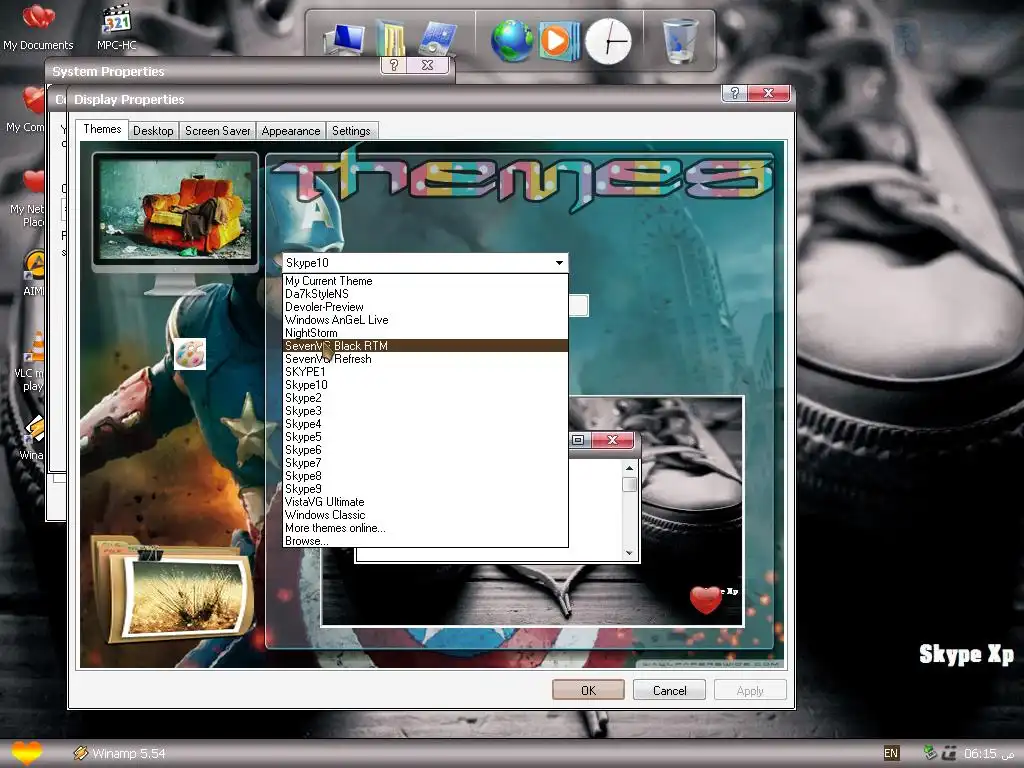The width and height of the screenshot is (1024, 768).
Task: Click the analog clock in dock
Action: click(608, 41)
